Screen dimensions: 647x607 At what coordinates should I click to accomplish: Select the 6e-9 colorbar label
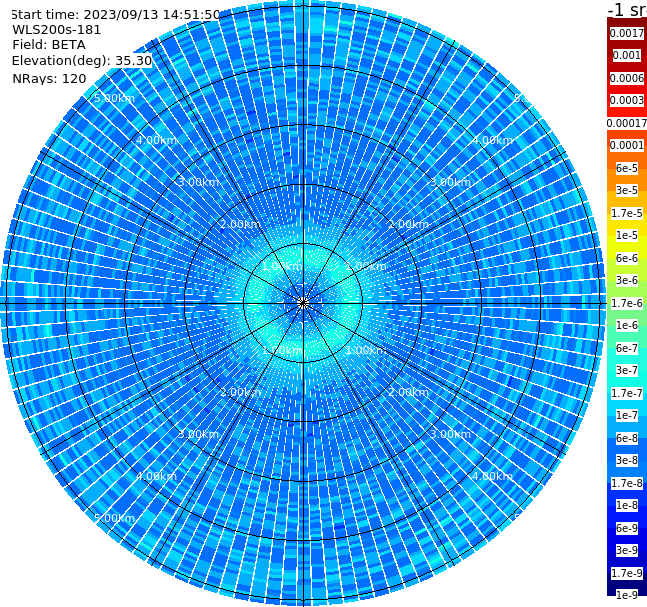627,528
